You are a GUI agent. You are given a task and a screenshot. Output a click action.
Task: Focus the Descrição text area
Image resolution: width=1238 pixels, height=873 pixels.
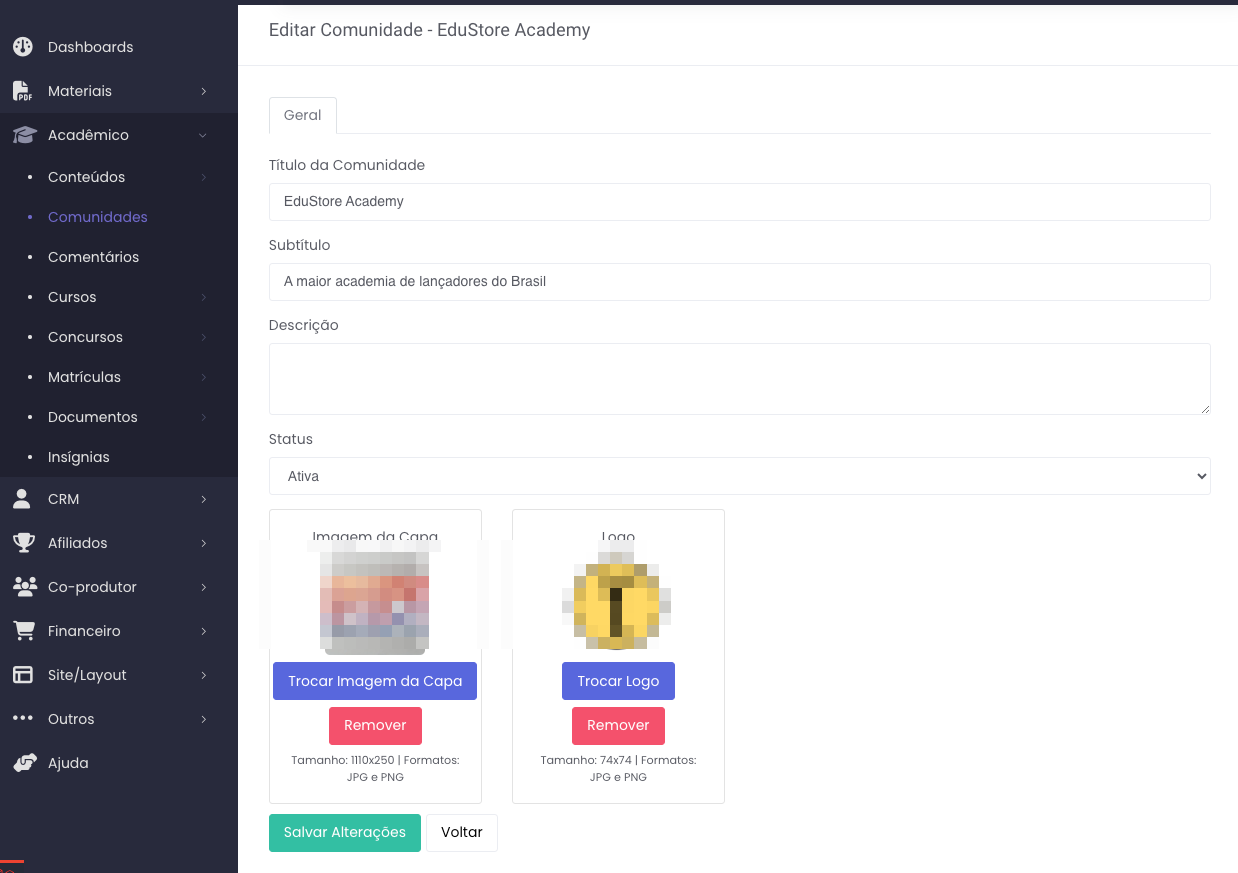(739, 378)
